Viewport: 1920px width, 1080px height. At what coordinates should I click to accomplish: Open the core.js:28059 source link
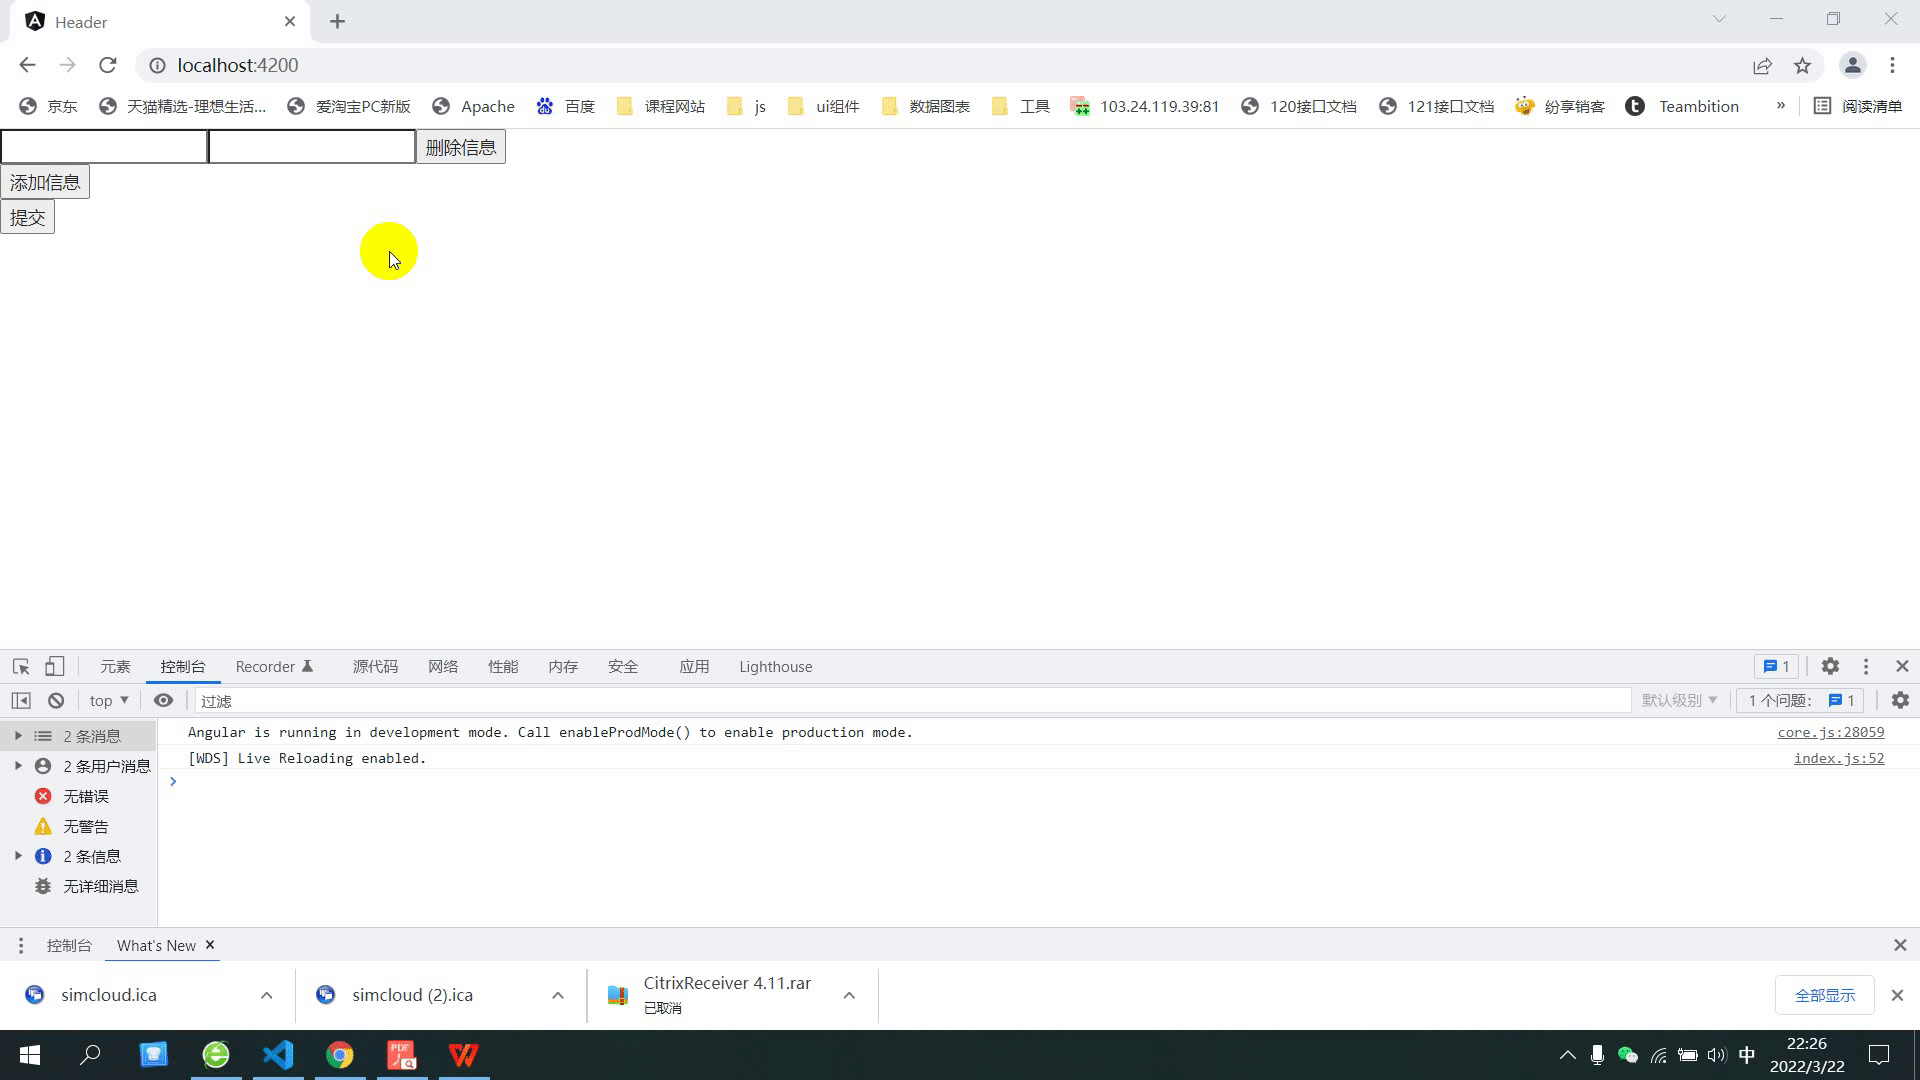tap(1830, 733)
